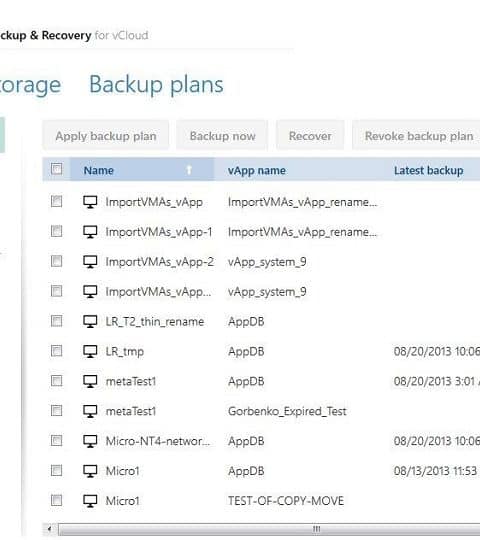This screenshot has width=480, height=540.
Task: Click the Backup now button
Action: click(x=222, y=135)
